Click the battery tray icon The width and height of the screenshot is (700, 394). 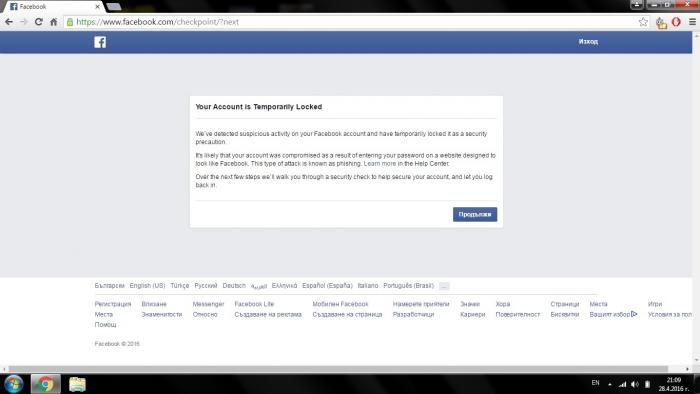[647, 384]
